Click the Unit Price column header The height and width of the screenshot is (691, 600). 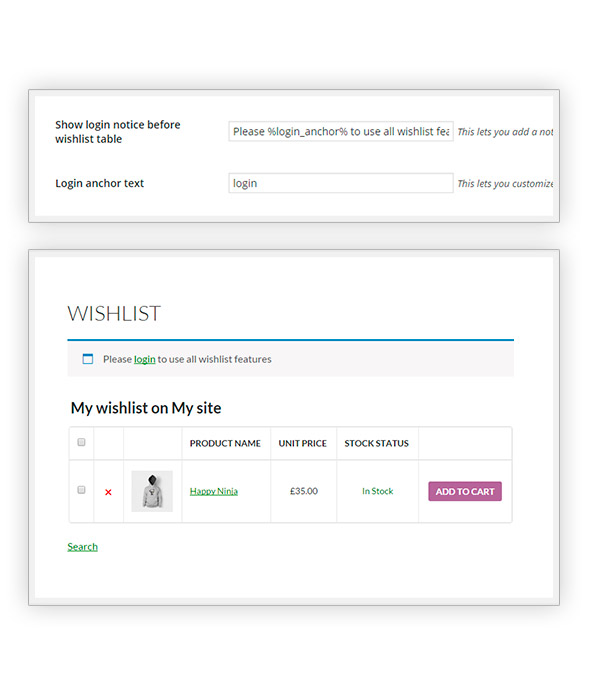[303, 443]
